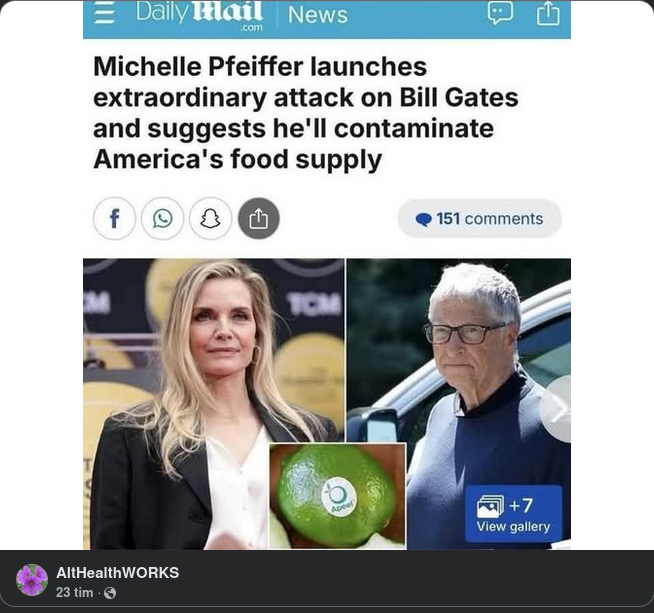Share article via Snapchat icon

(210, 219)
